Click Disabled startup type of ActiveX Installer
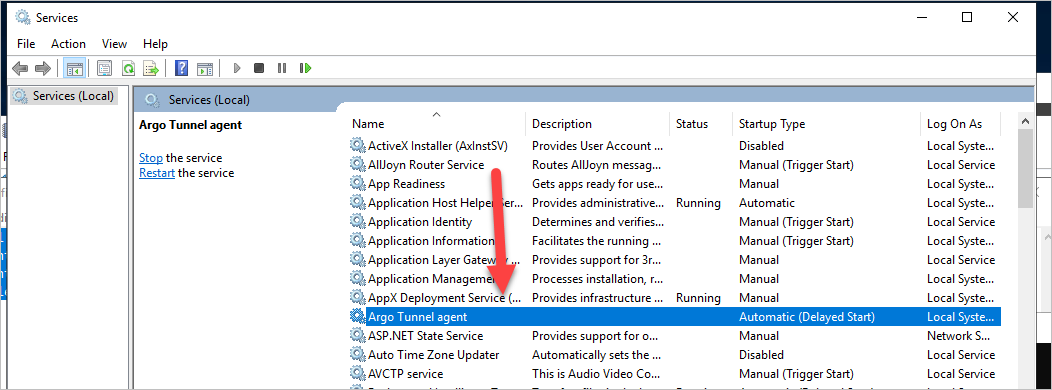The image size is (1052, 390). [x=761, y=146]
